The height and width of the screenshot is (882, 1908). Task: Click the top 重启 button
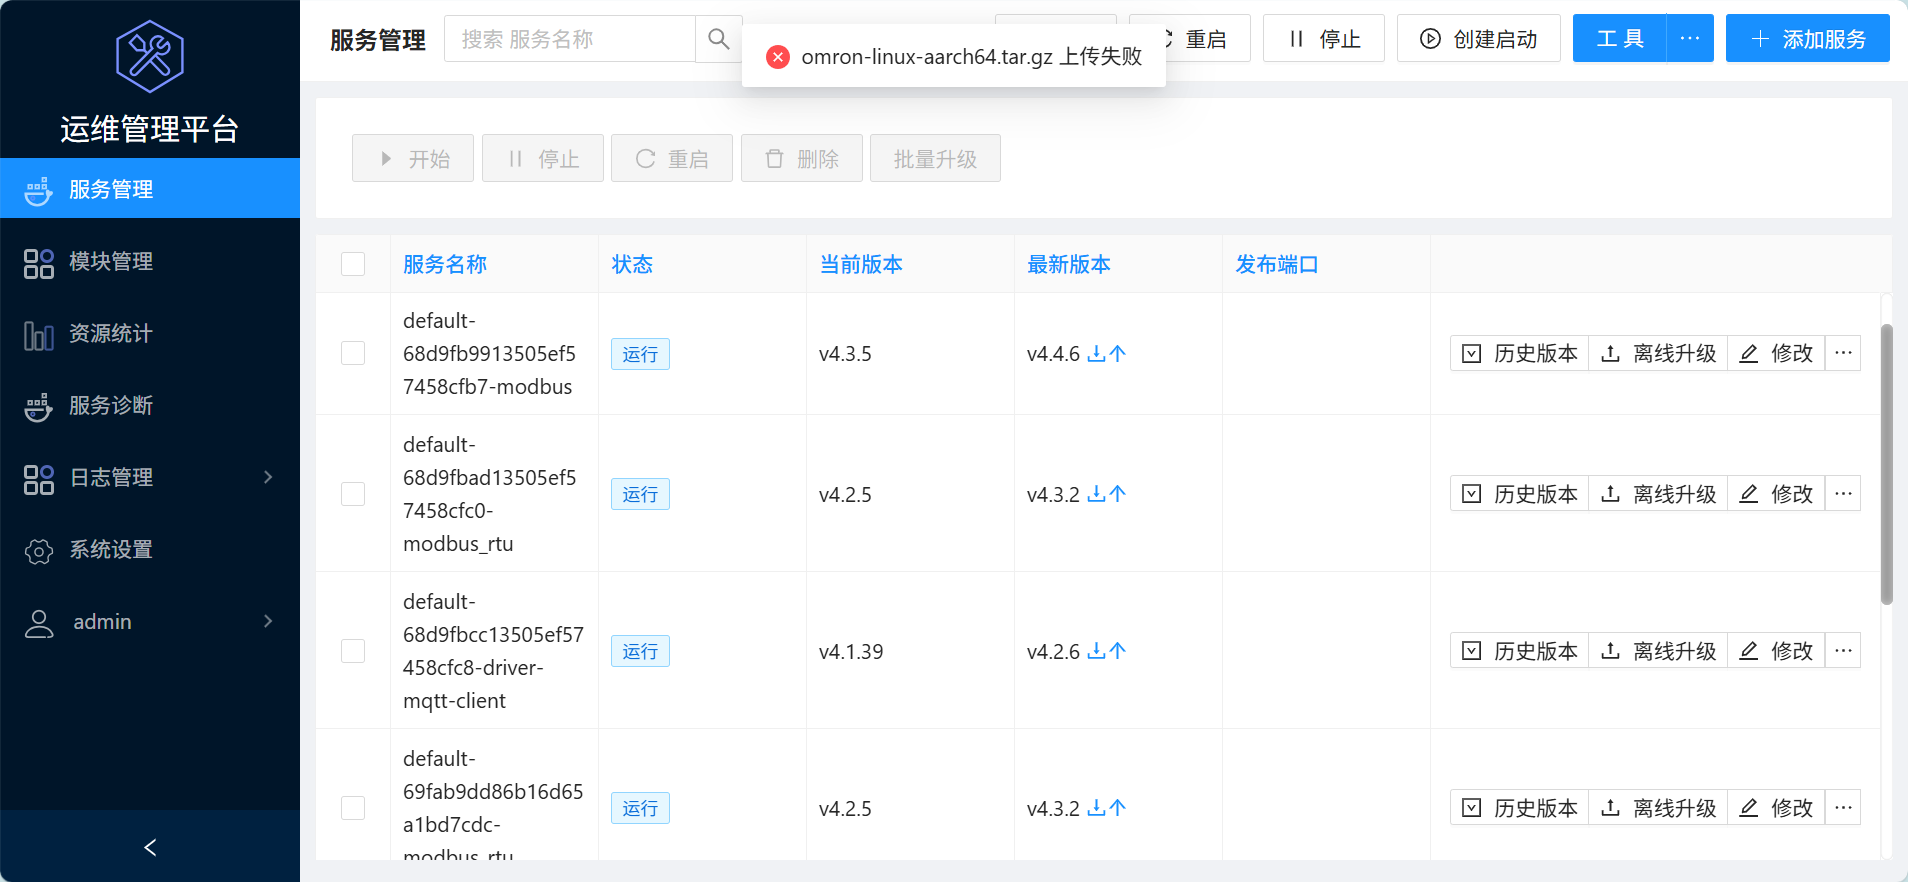coord(1206,39)
